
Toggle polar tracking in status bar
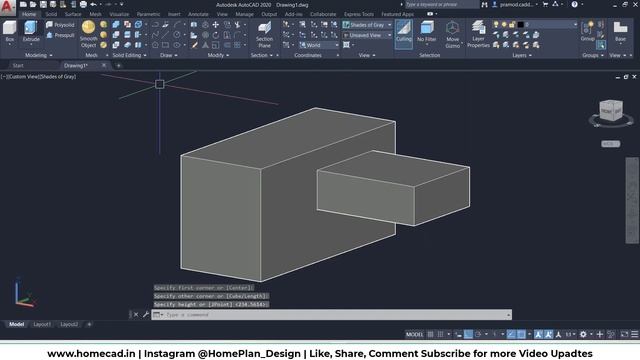click(x=478, y=334)
